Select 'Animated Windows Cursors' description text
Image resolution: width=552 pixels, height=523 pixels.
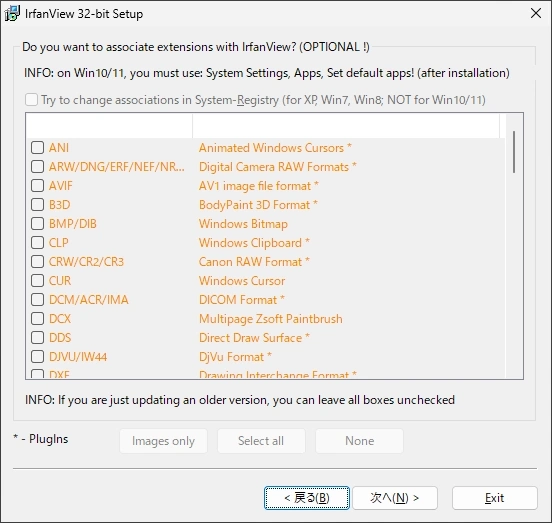click(275, 148)
